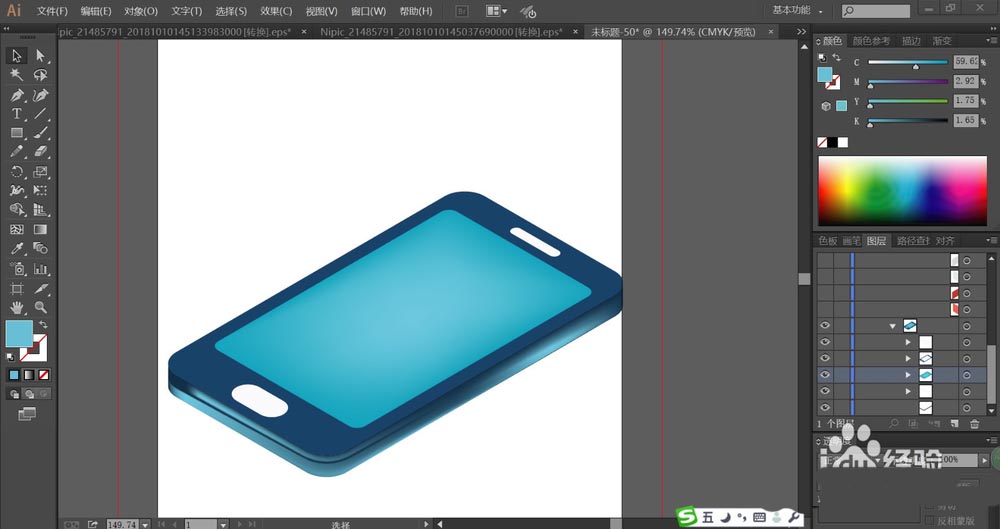The image size is (1000, 529).
Task: Click Sogou input method S icon
Action: (x=687, y=516)
